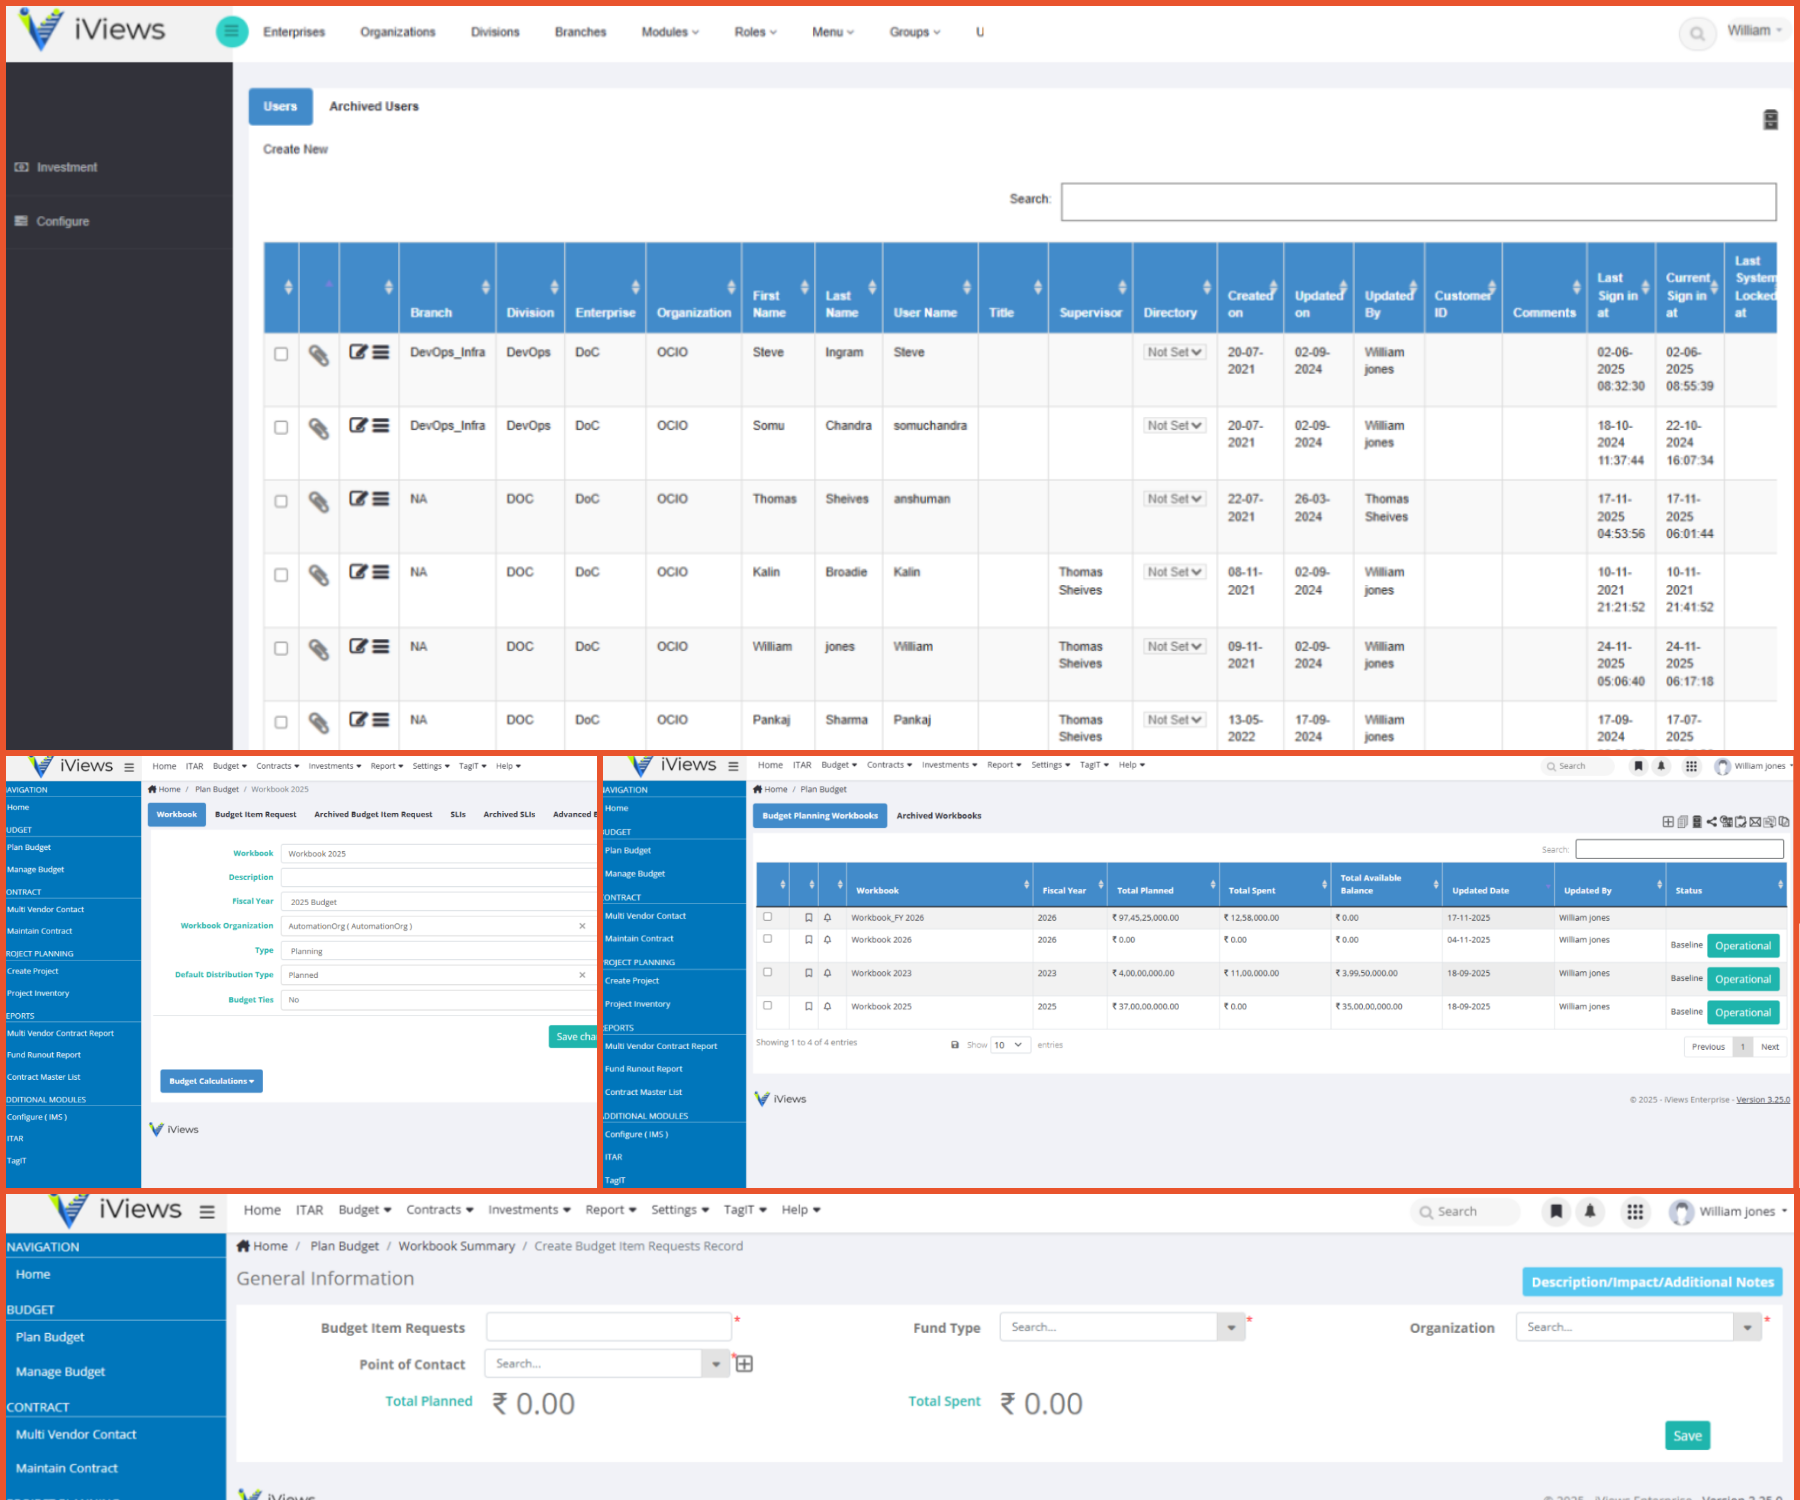
Task: Open the list-lines icon in Steve Ingram row
Action: 381,352
